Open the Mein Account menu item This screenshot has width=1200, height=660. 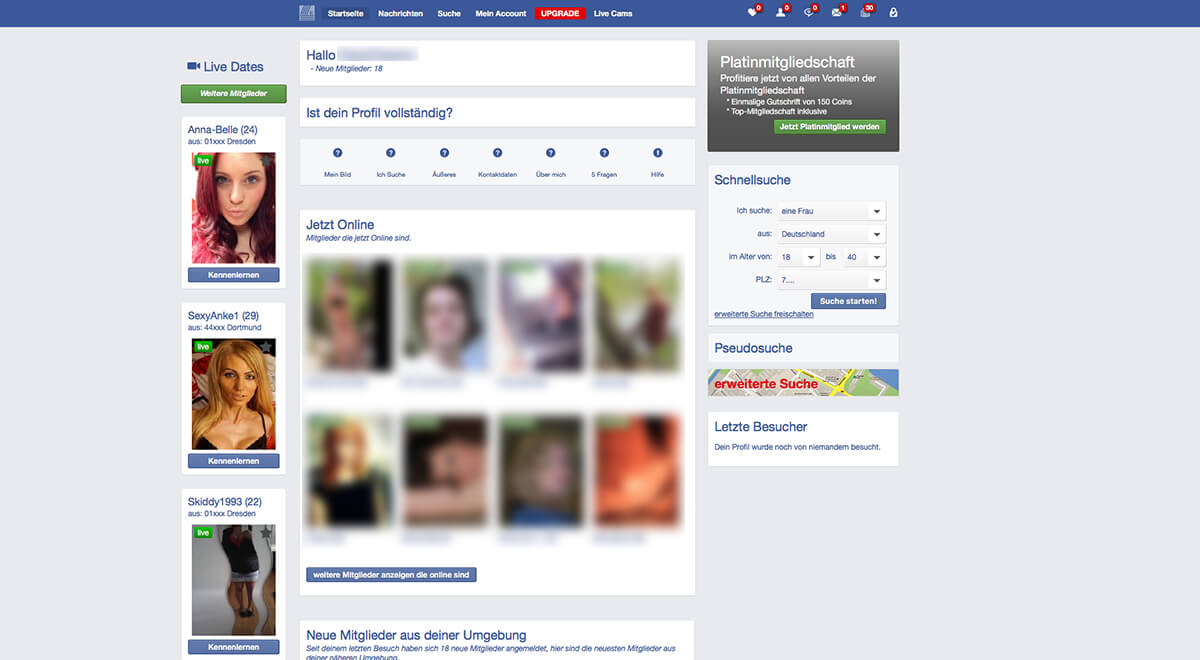pos(501,13)
